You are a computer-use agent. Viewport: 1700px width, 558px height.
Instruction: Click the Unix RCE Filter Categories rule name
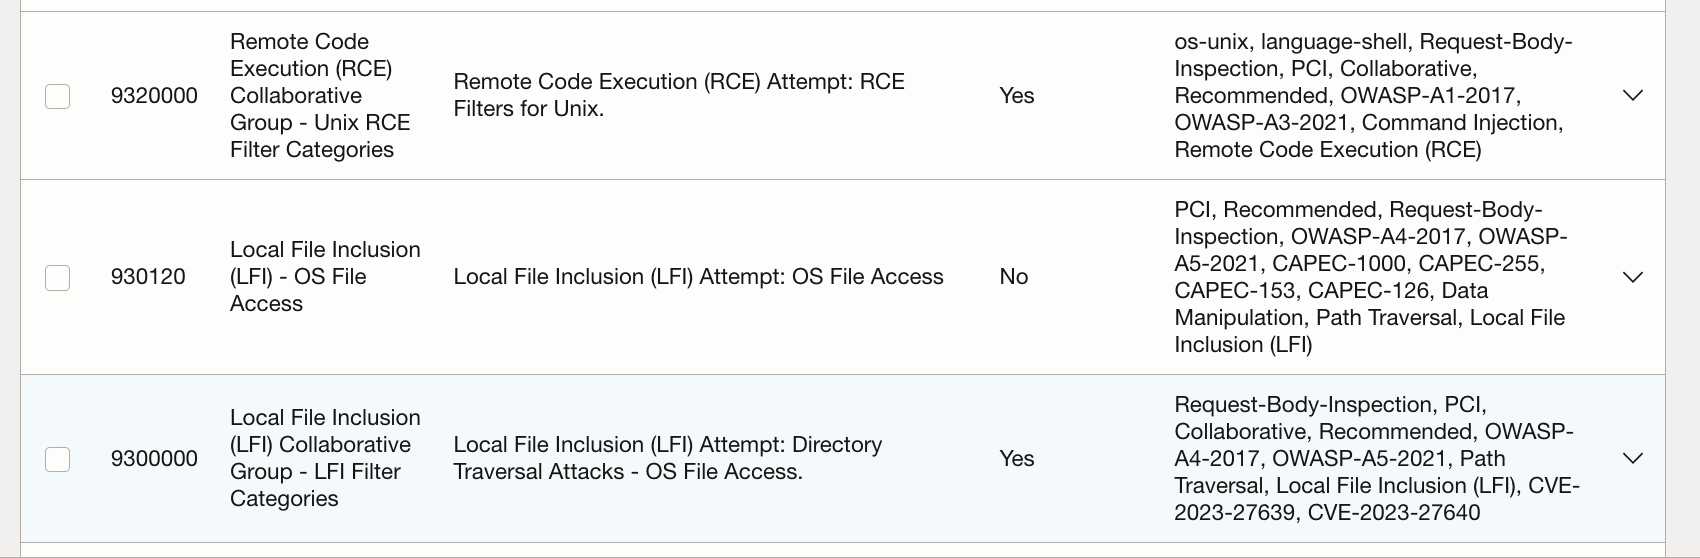[320, 96]
